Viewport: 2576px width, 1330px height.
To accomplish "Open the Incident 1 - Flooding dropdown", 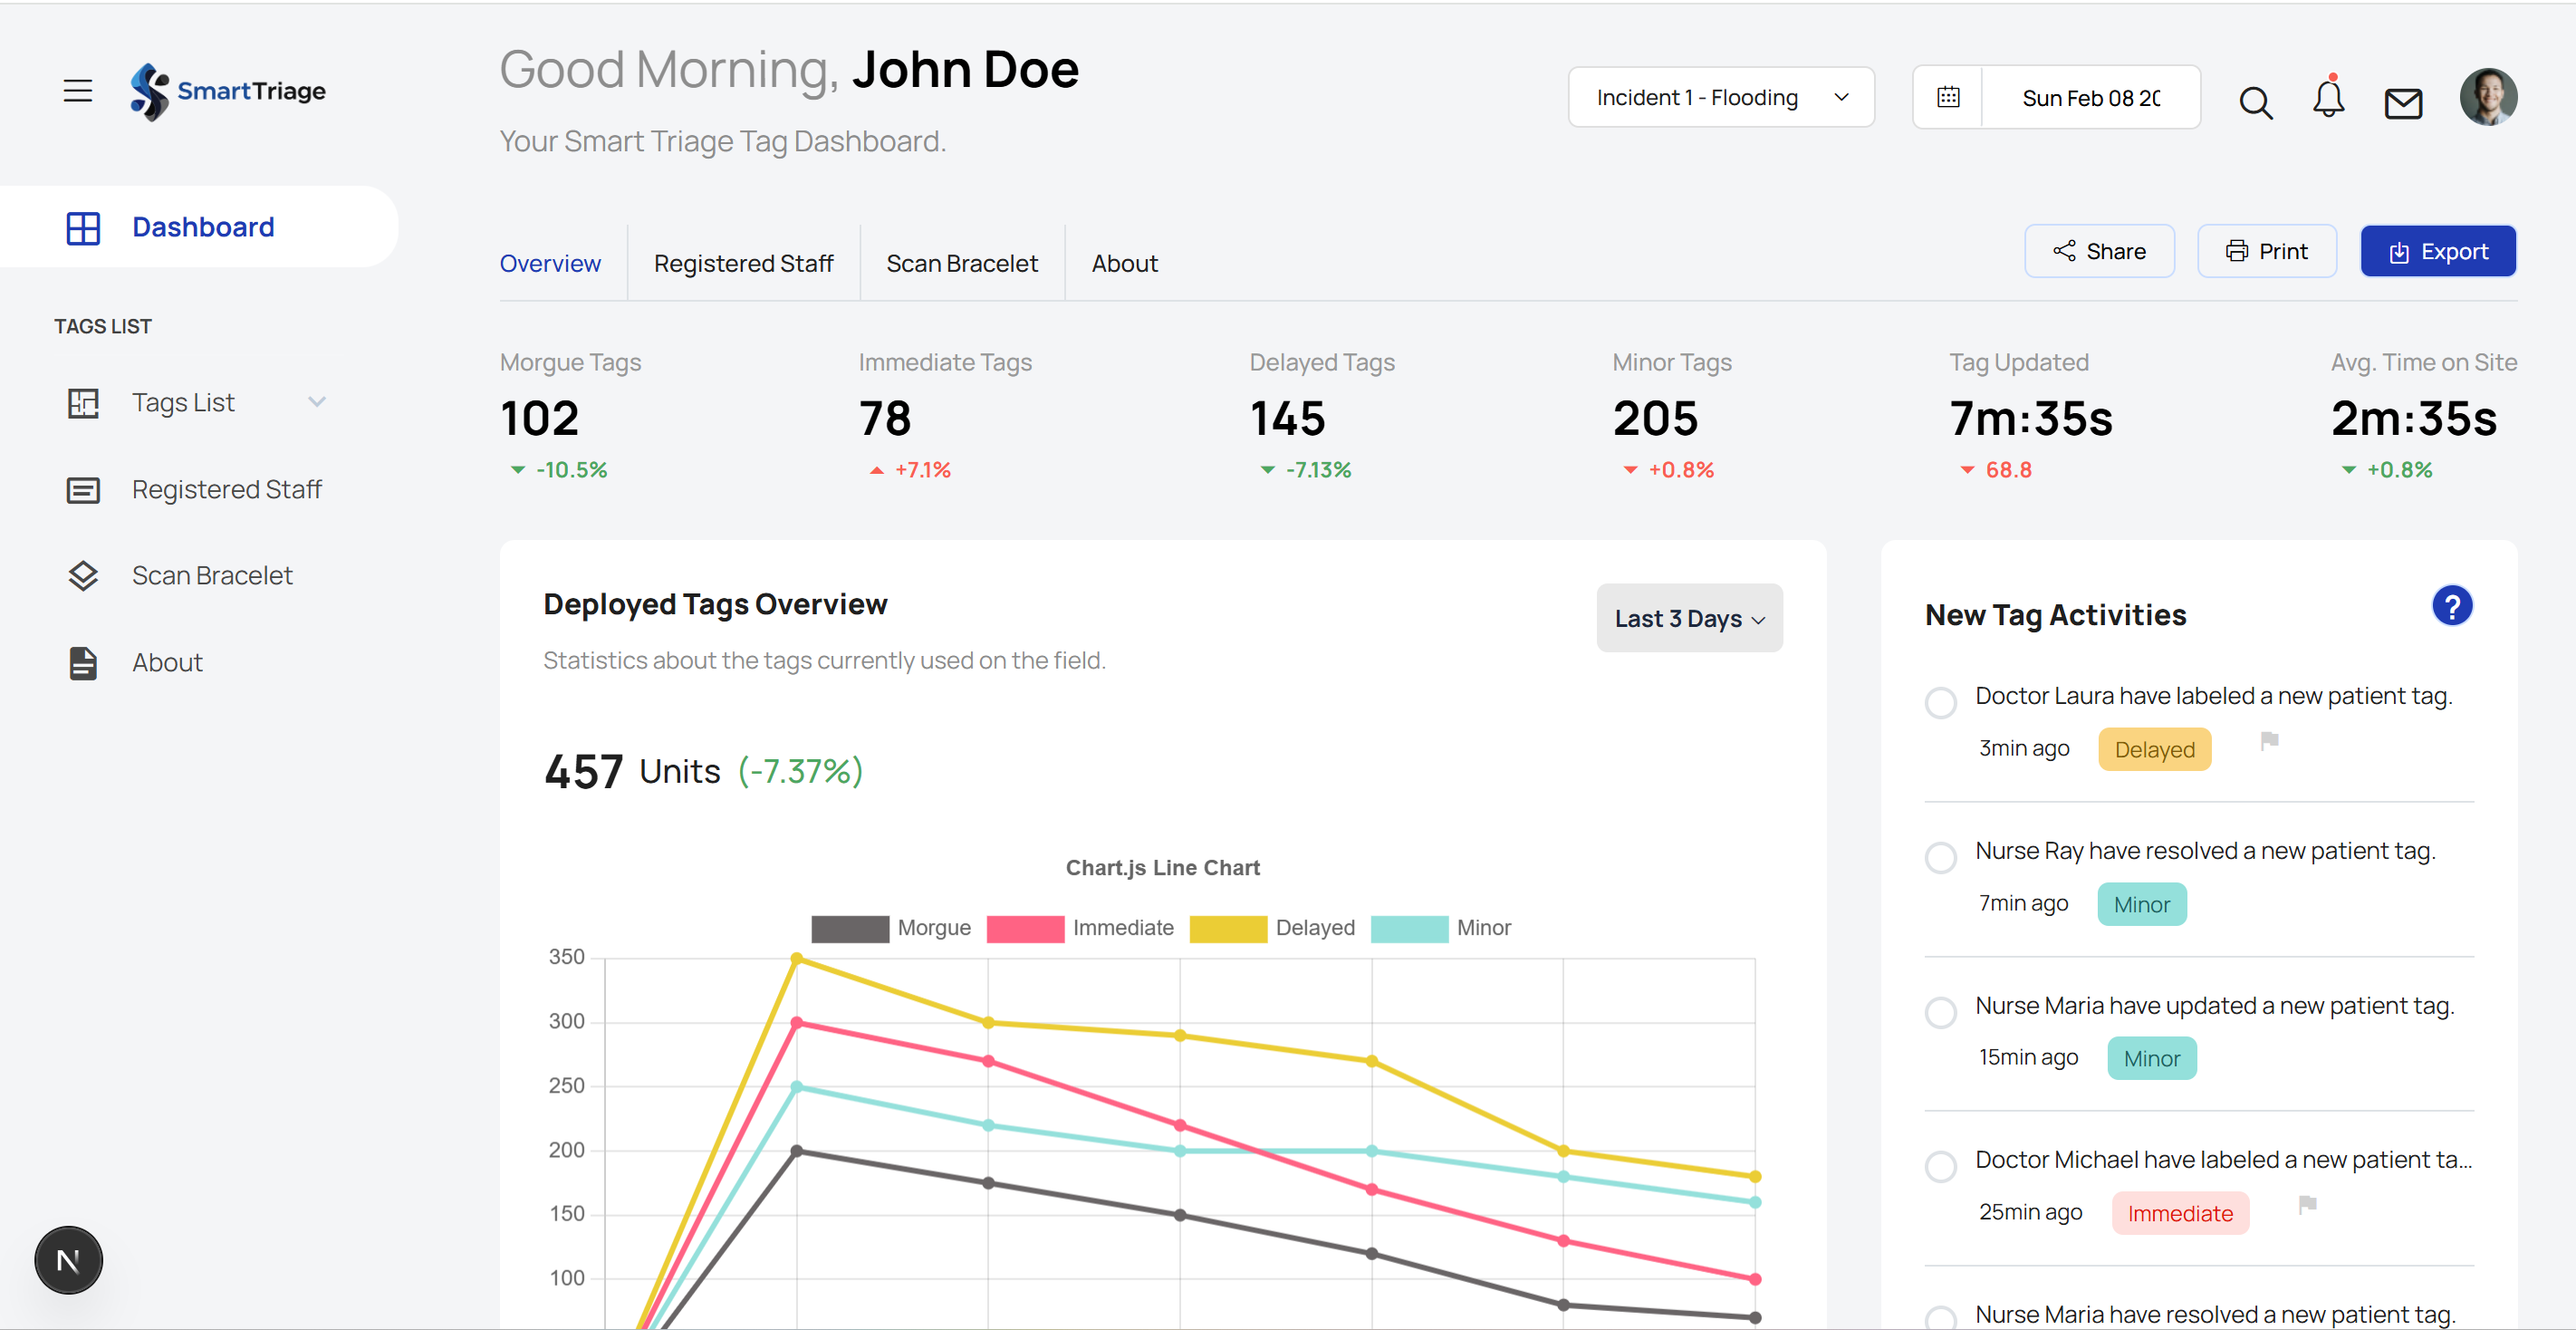I will (1720, 97).
